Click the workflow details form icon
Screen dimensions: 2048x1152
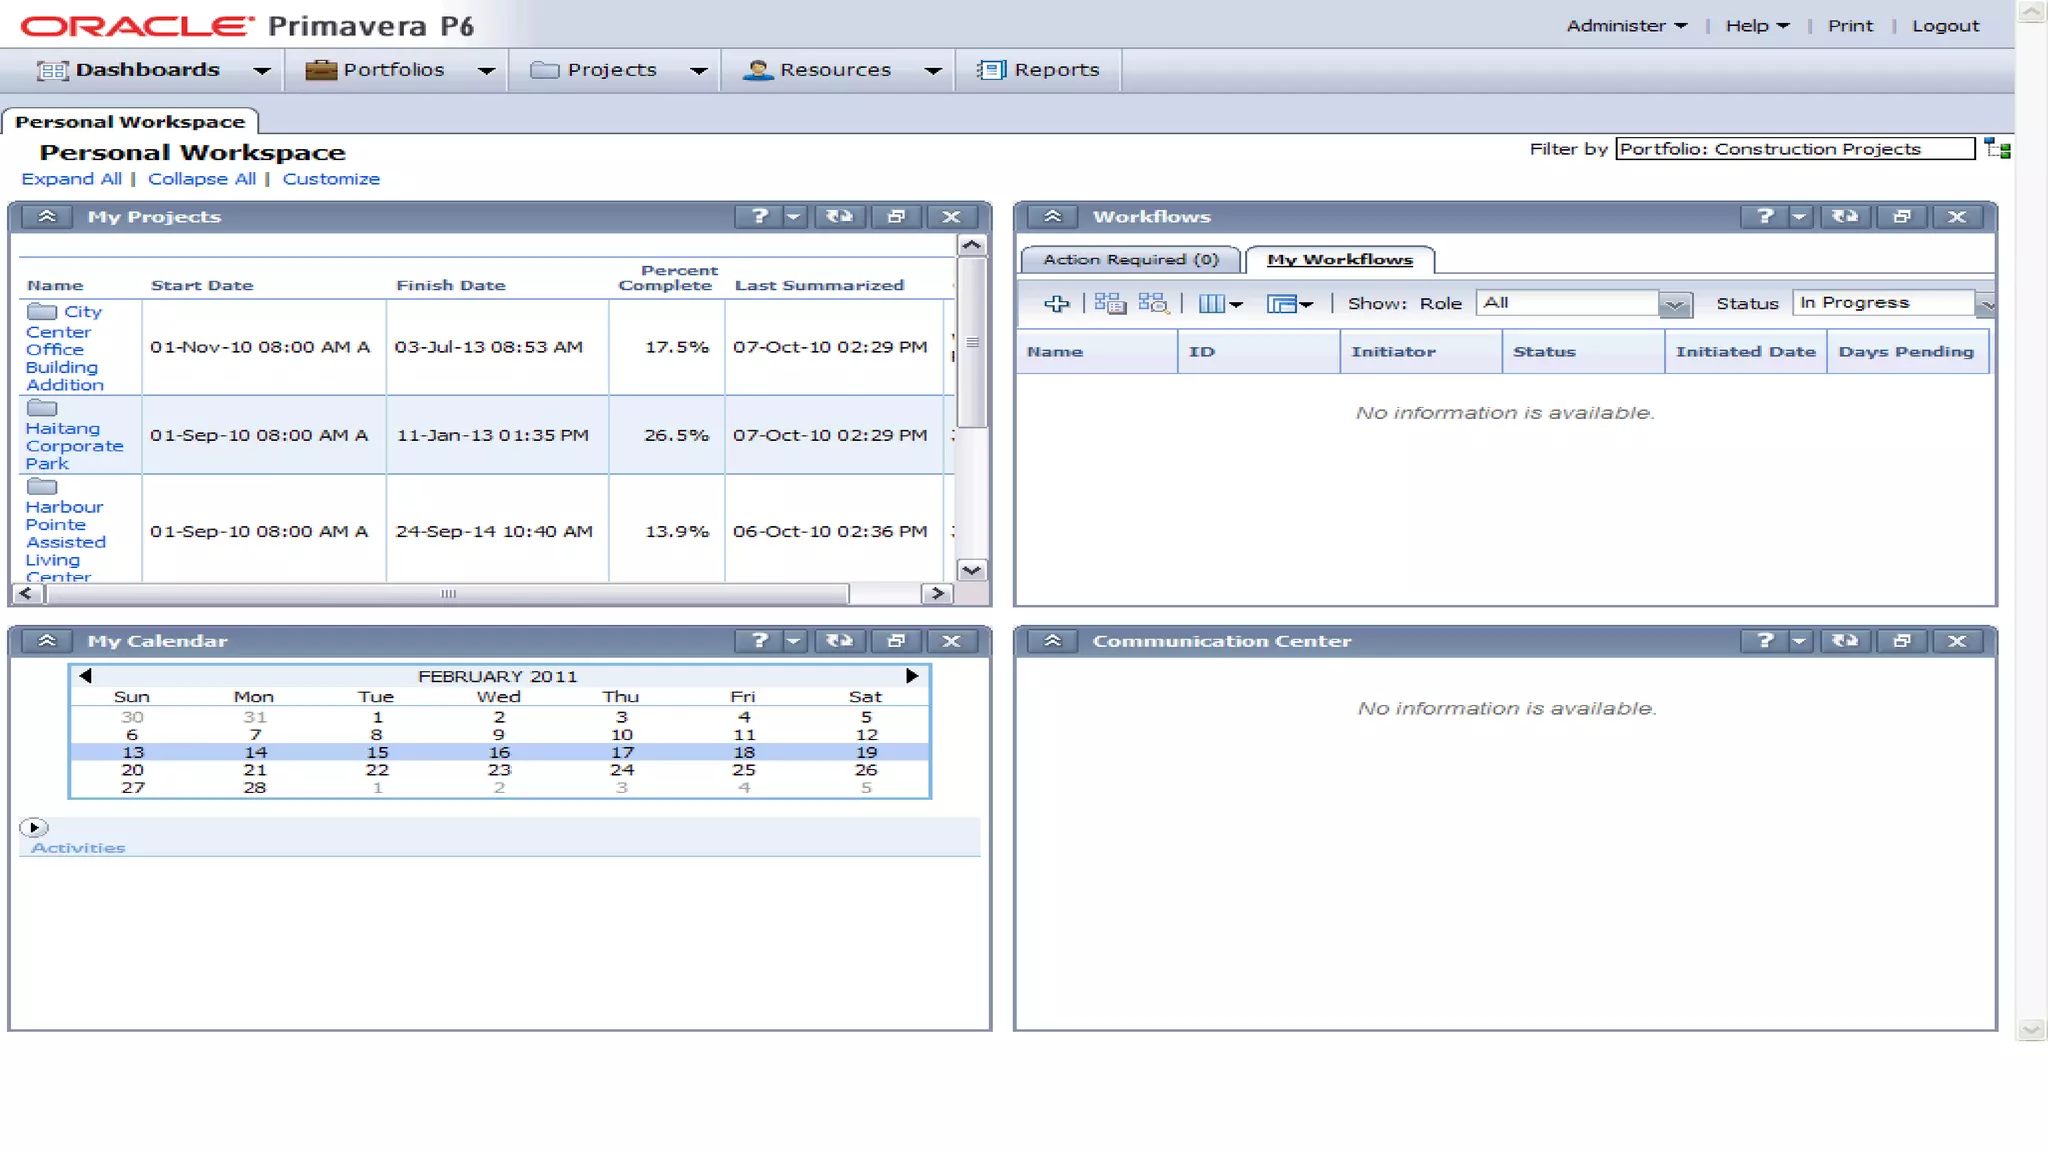pos(1109,304)
